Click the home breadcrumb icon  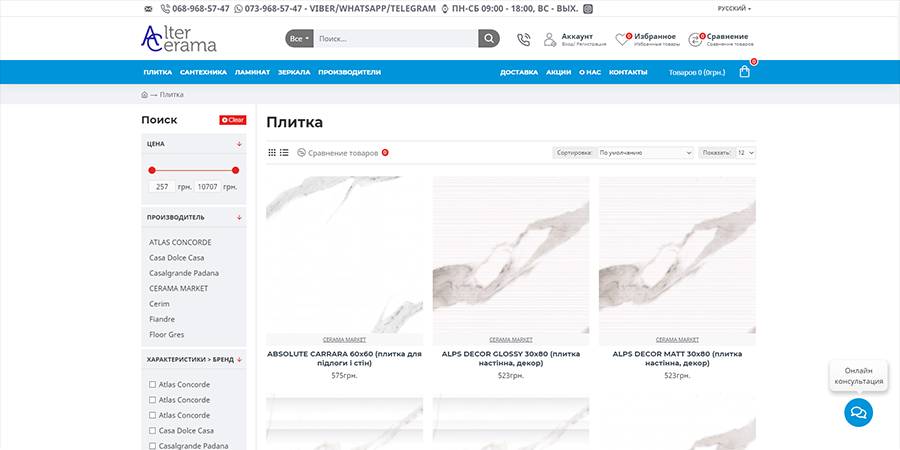point(145,95)
